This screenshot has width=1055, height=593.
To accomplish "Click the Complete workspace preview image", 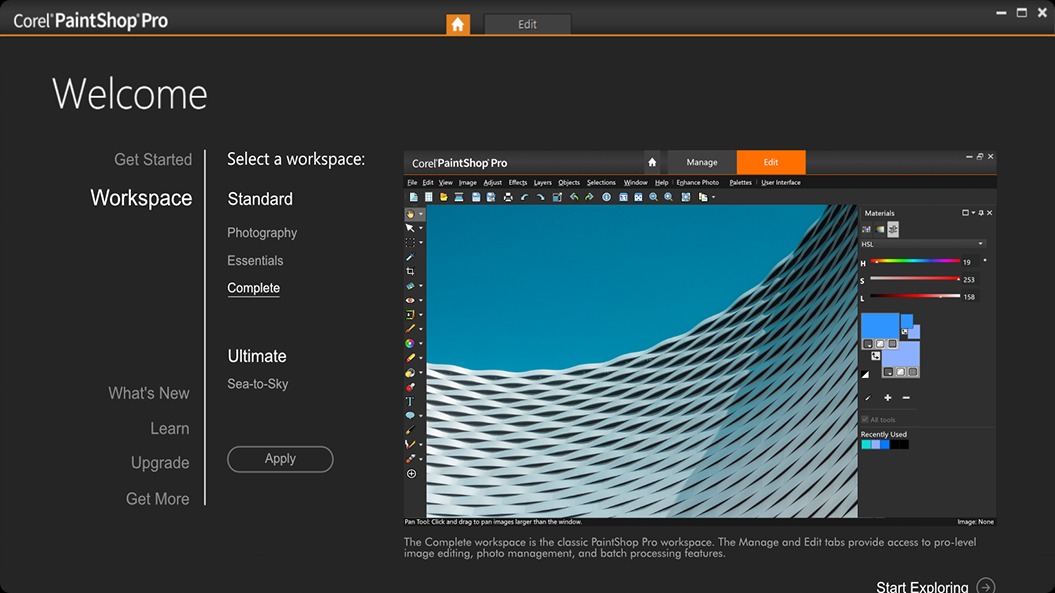I will (700, 340).
